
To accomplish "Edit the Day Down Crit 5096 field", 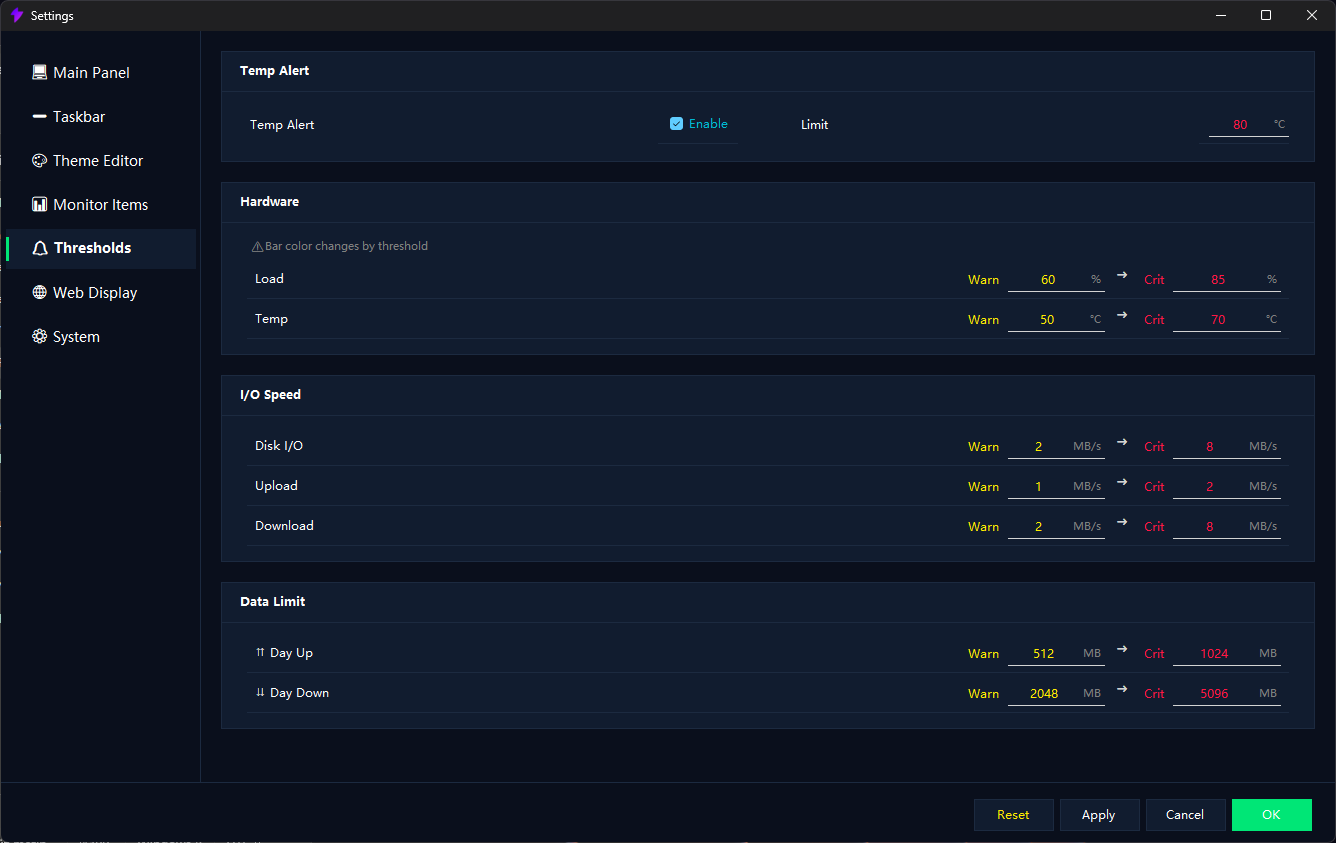I will 1227,693.
